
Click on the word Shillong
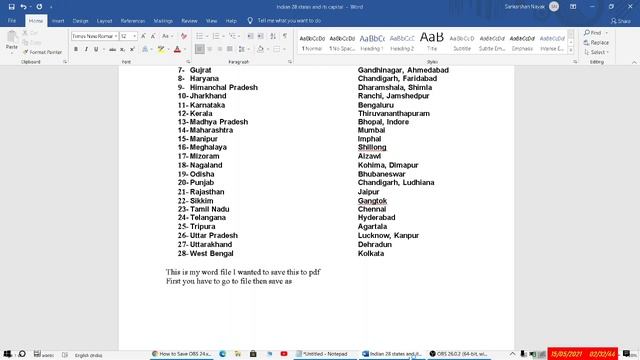(x=372, y=147)
